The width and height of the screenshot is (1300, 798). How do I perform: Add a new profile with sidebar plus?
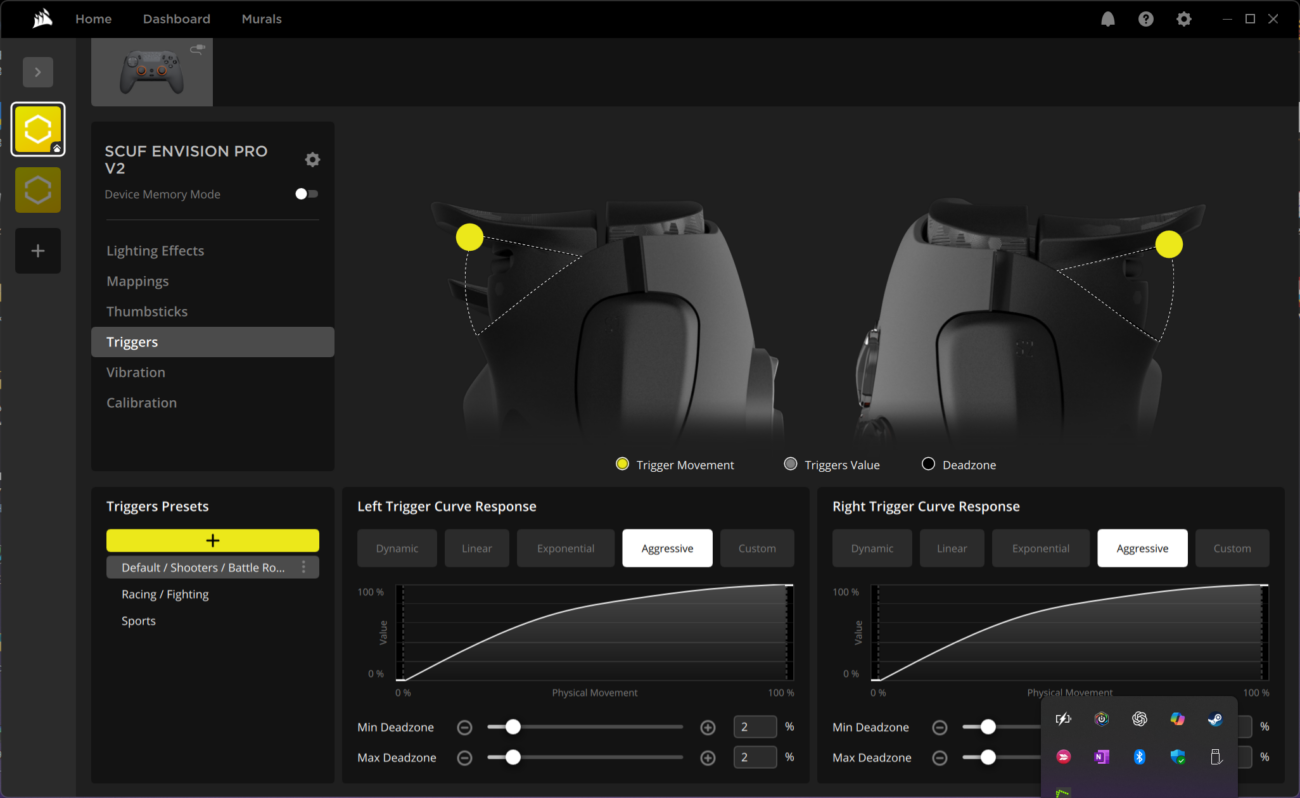38,251
